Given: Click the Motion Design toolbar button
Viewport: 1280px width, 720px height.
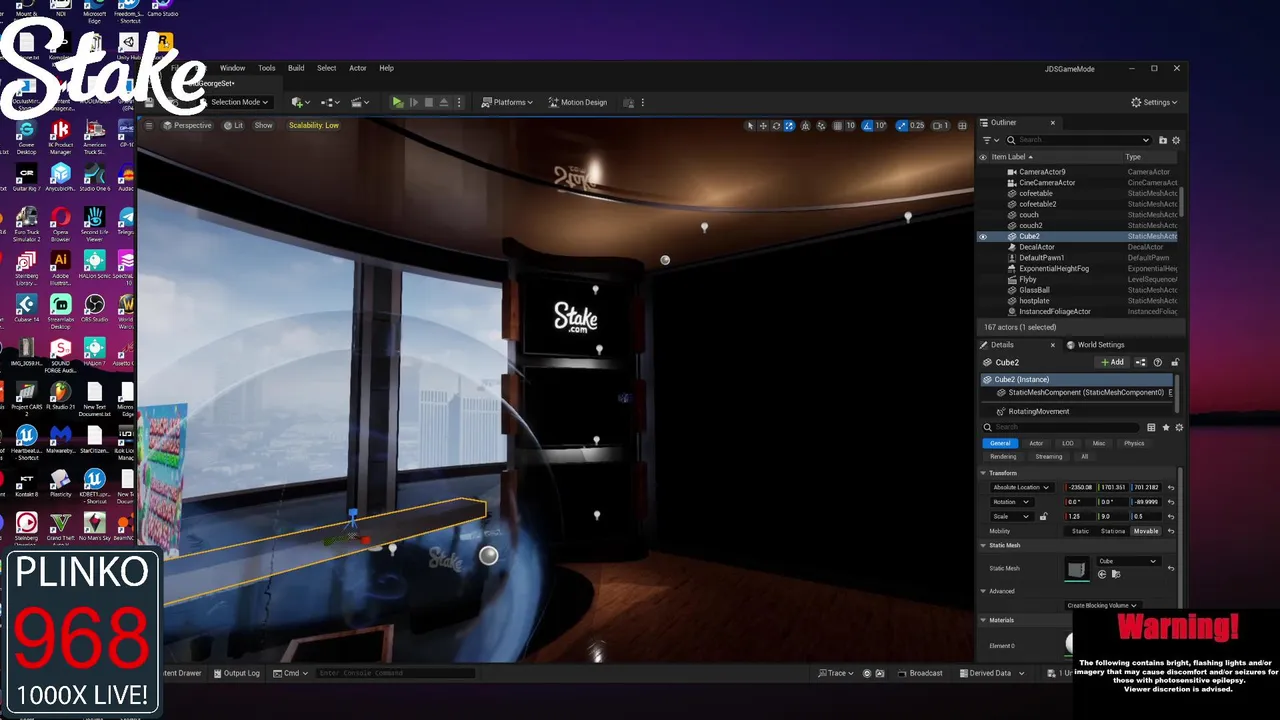Looking at the screenshot, I should point(577,102).
